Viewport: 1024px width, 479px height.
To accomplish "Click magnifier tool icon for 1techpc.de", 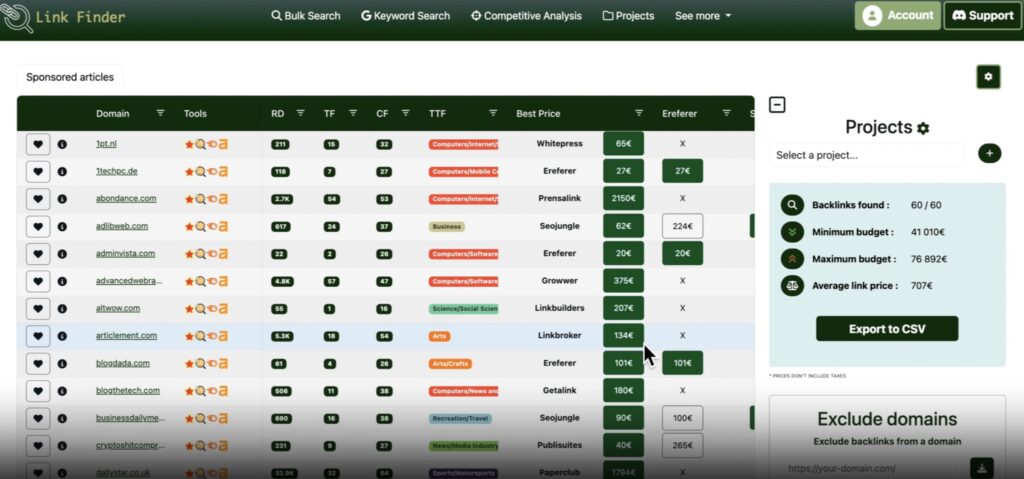I will pyautogui.click(x=200, y=171).
